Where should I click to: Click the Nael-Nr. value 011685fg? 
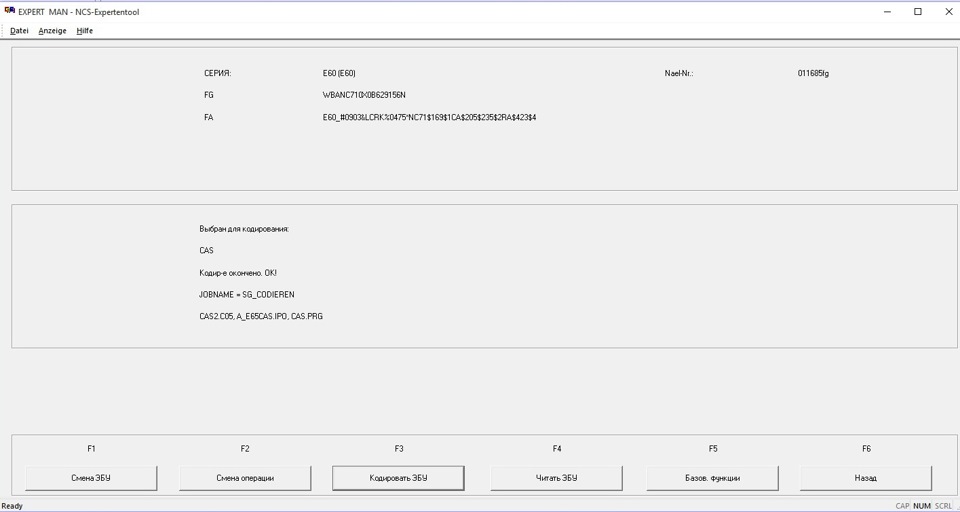pyautogui.click(x=814, y=73)
